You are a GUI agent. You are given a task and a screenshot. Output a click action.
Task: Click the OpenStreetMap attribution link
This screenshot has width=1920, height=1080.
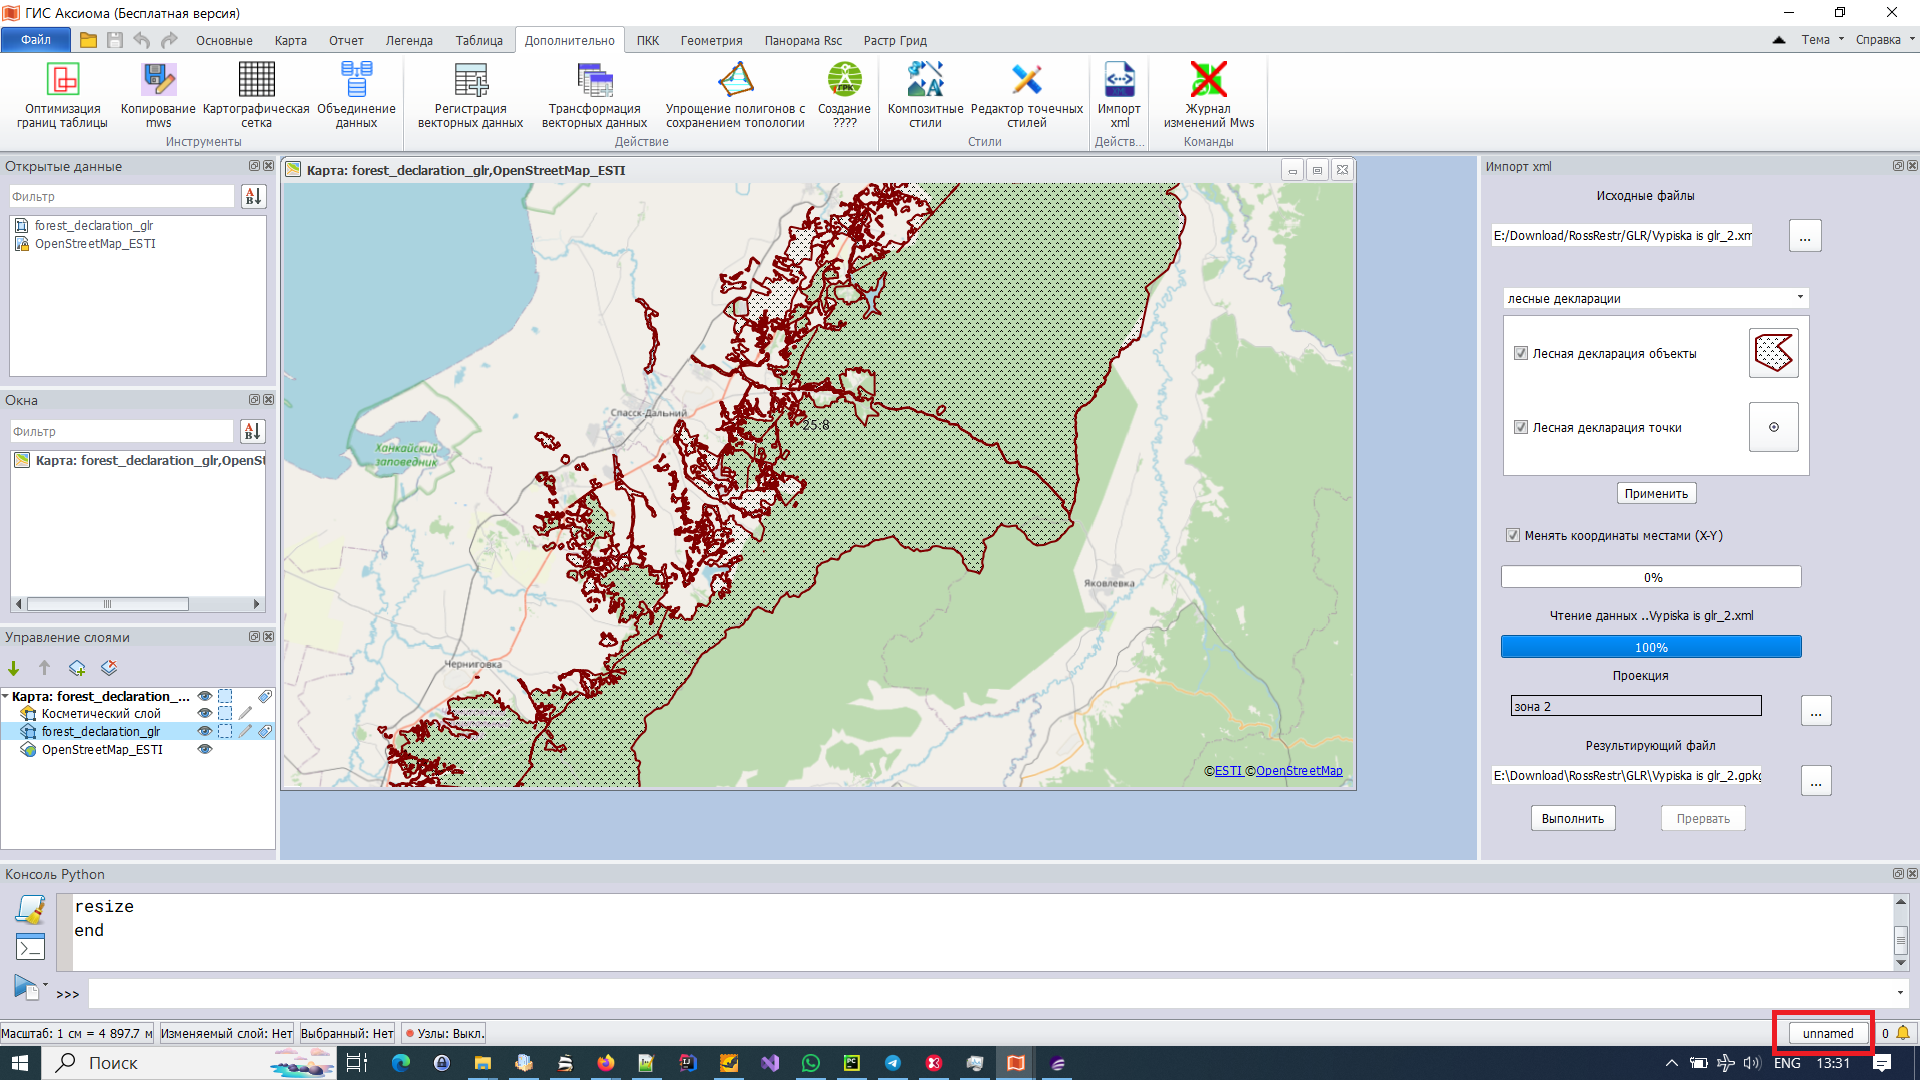1298,771
